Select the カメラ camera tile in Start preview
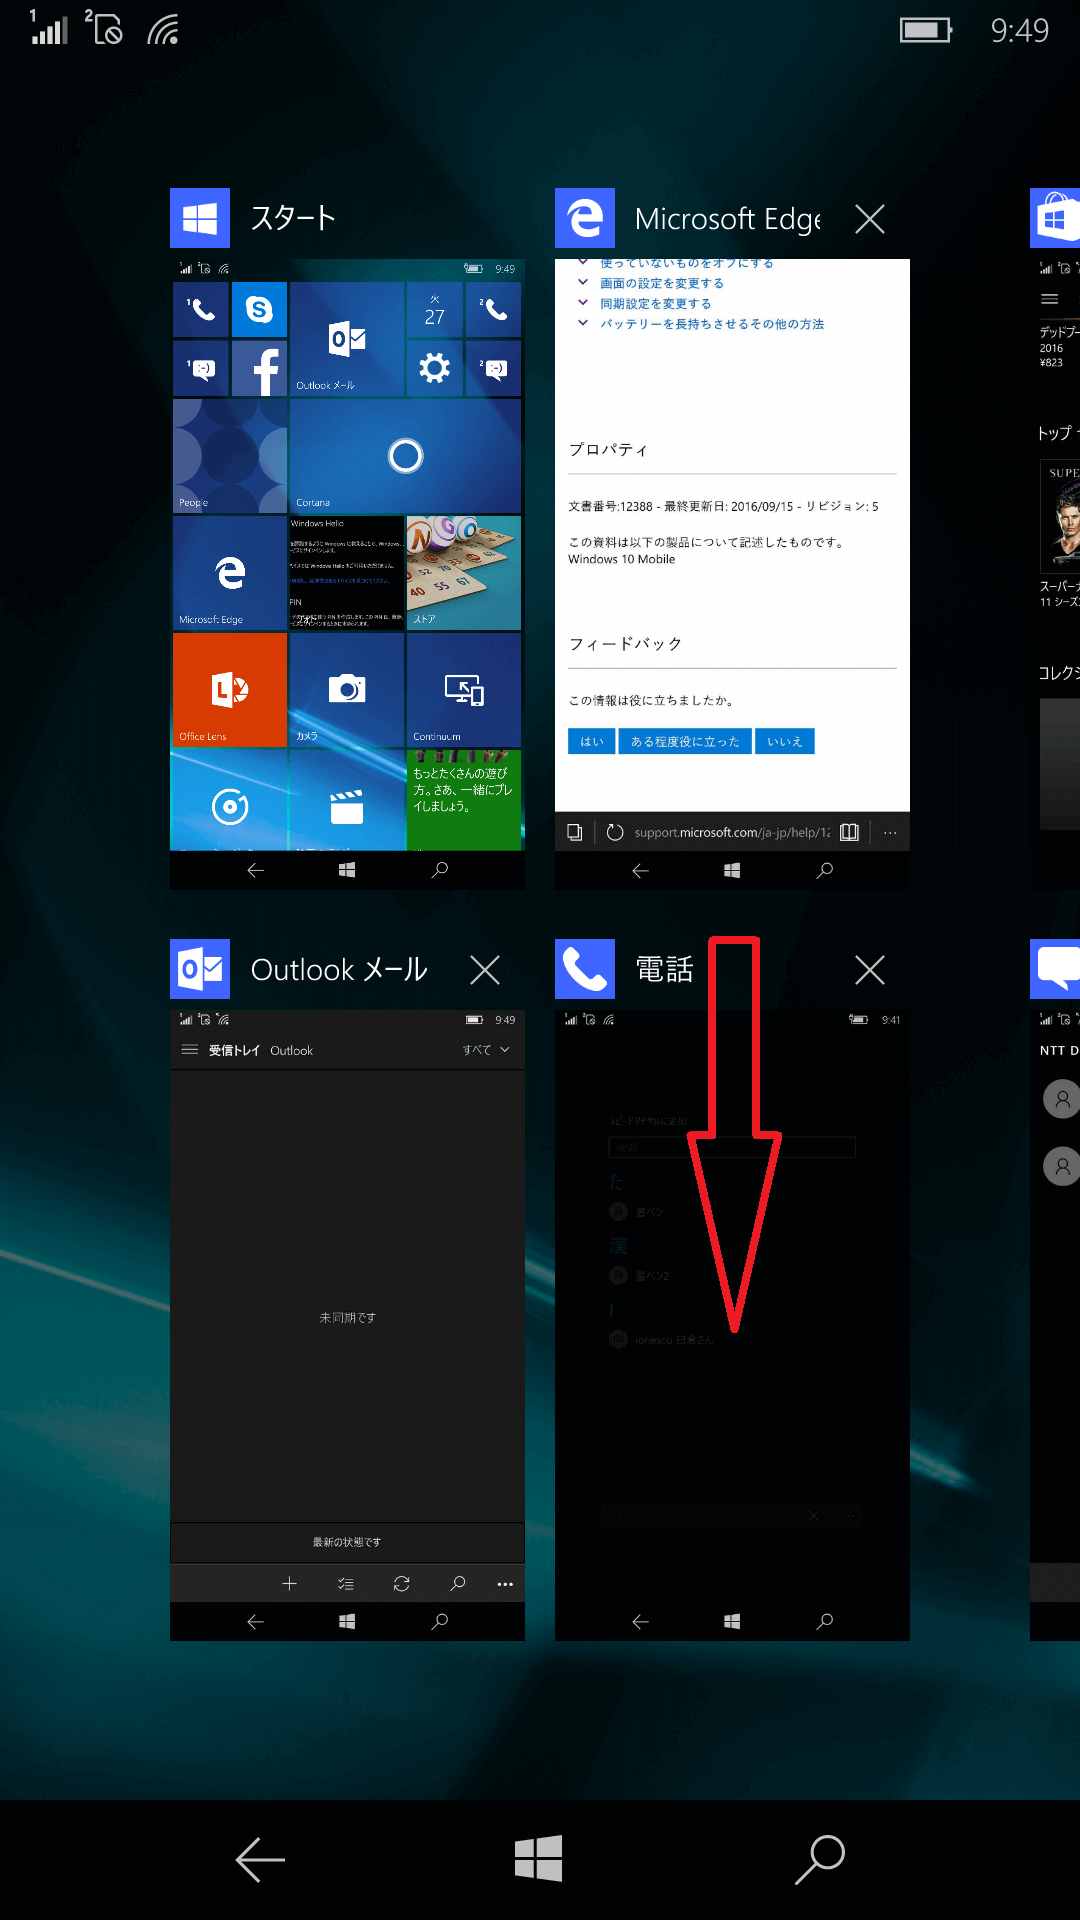The width and height of the screenshot is (1080, 1920). pyautogui.click(x=347, y=690)
